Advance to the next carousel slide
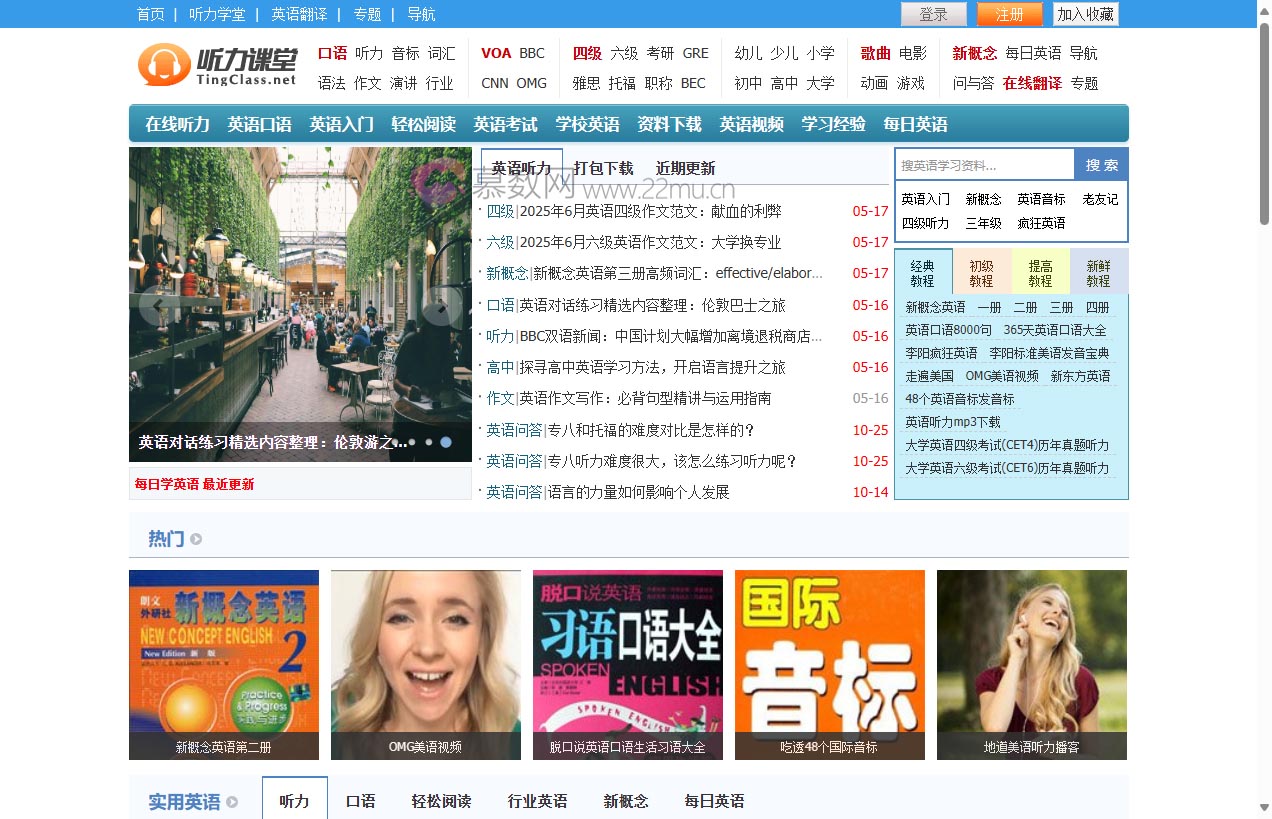 coord(441,306)
